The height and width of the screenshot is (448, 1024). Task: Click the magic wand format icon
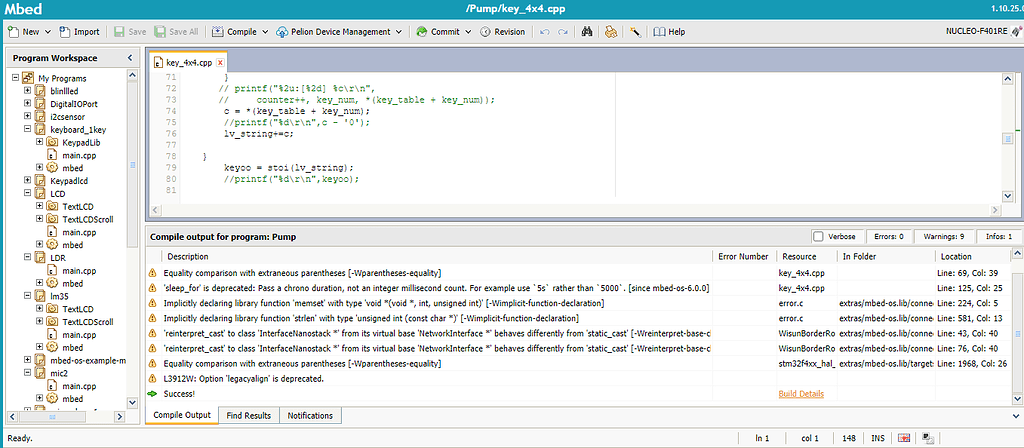click(634, 31)
